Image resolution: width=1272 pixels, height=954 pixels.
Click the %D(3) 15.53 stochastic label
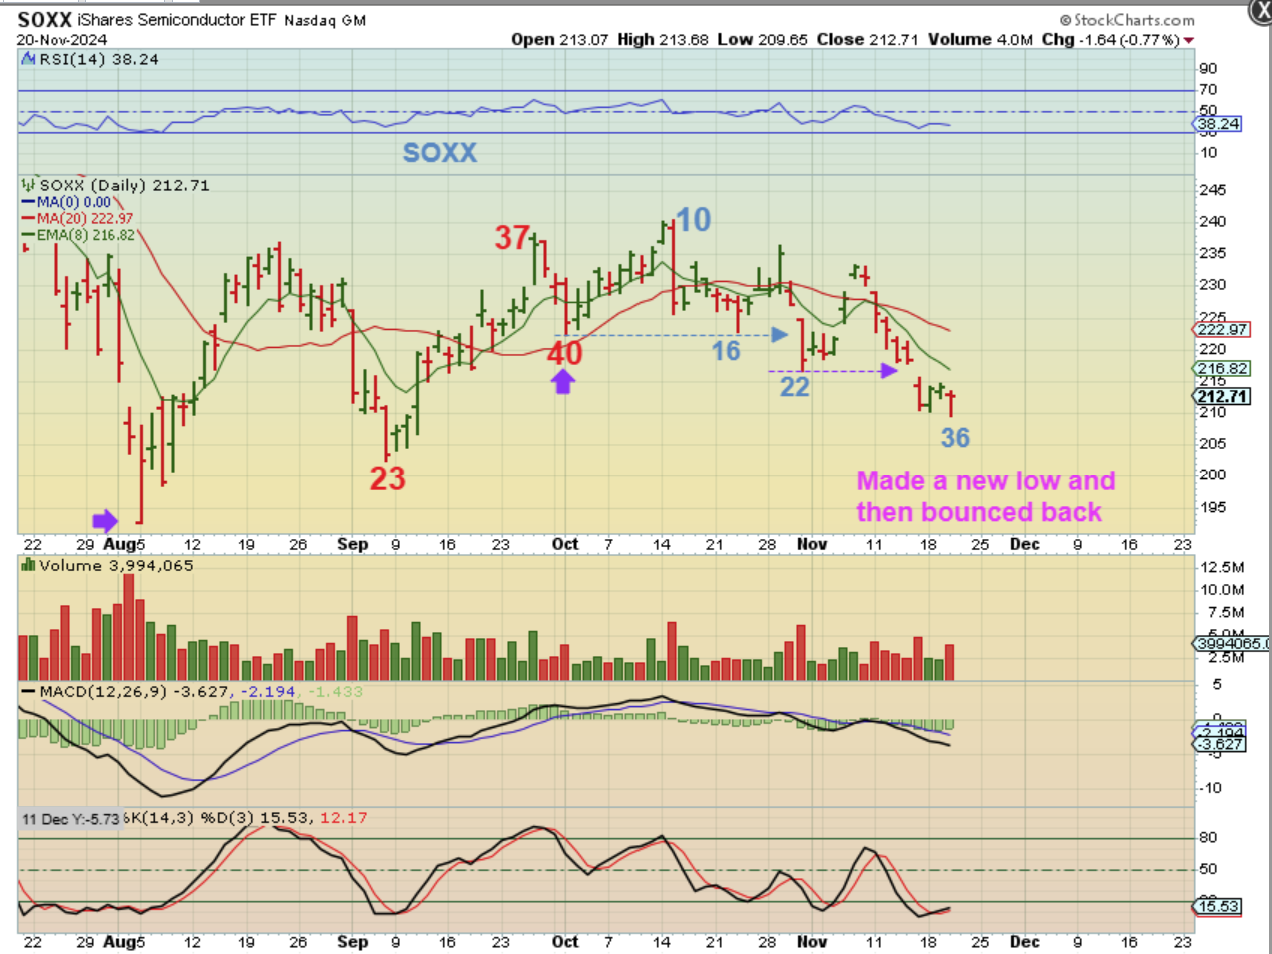coord(256,818)
